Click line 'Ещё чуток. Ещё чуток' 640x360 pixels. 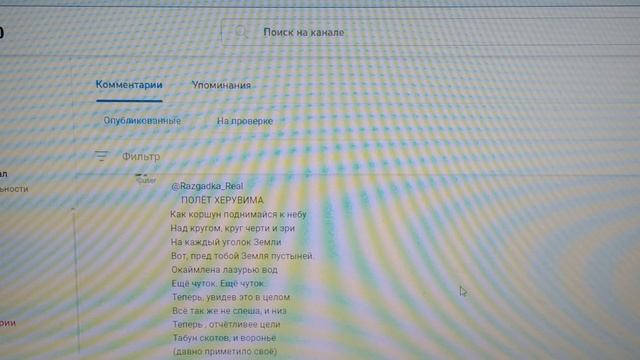pyautogui.click(x=218, y=283)
